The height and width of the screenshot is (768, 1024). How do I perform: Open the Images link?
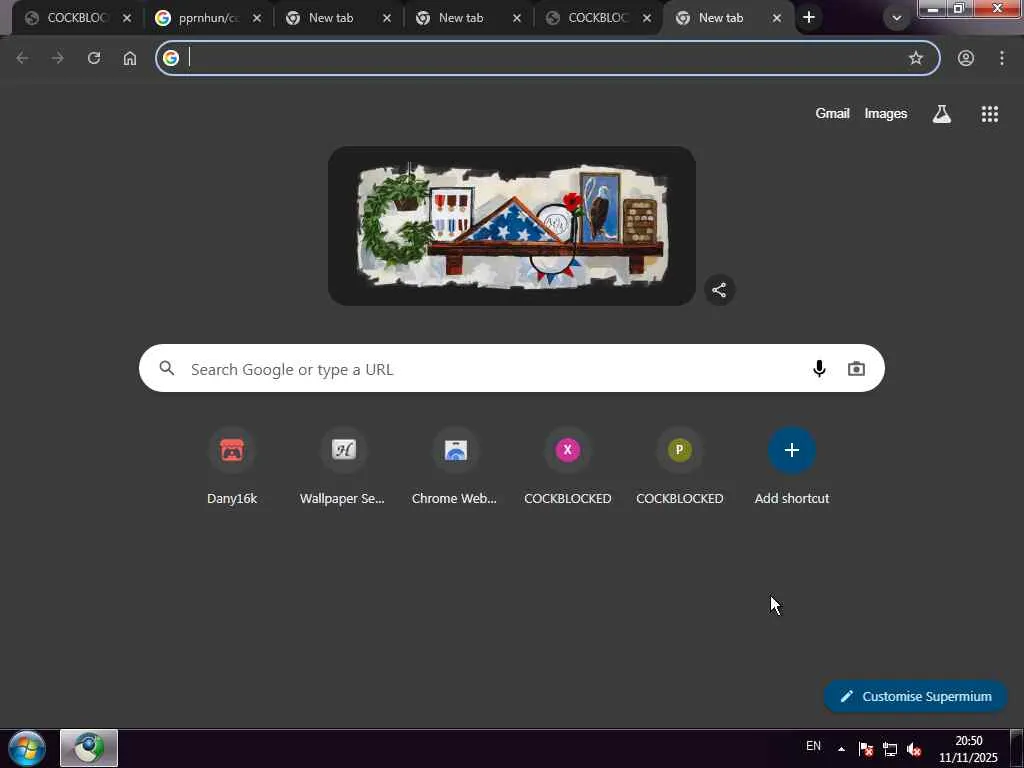point(886,114)
